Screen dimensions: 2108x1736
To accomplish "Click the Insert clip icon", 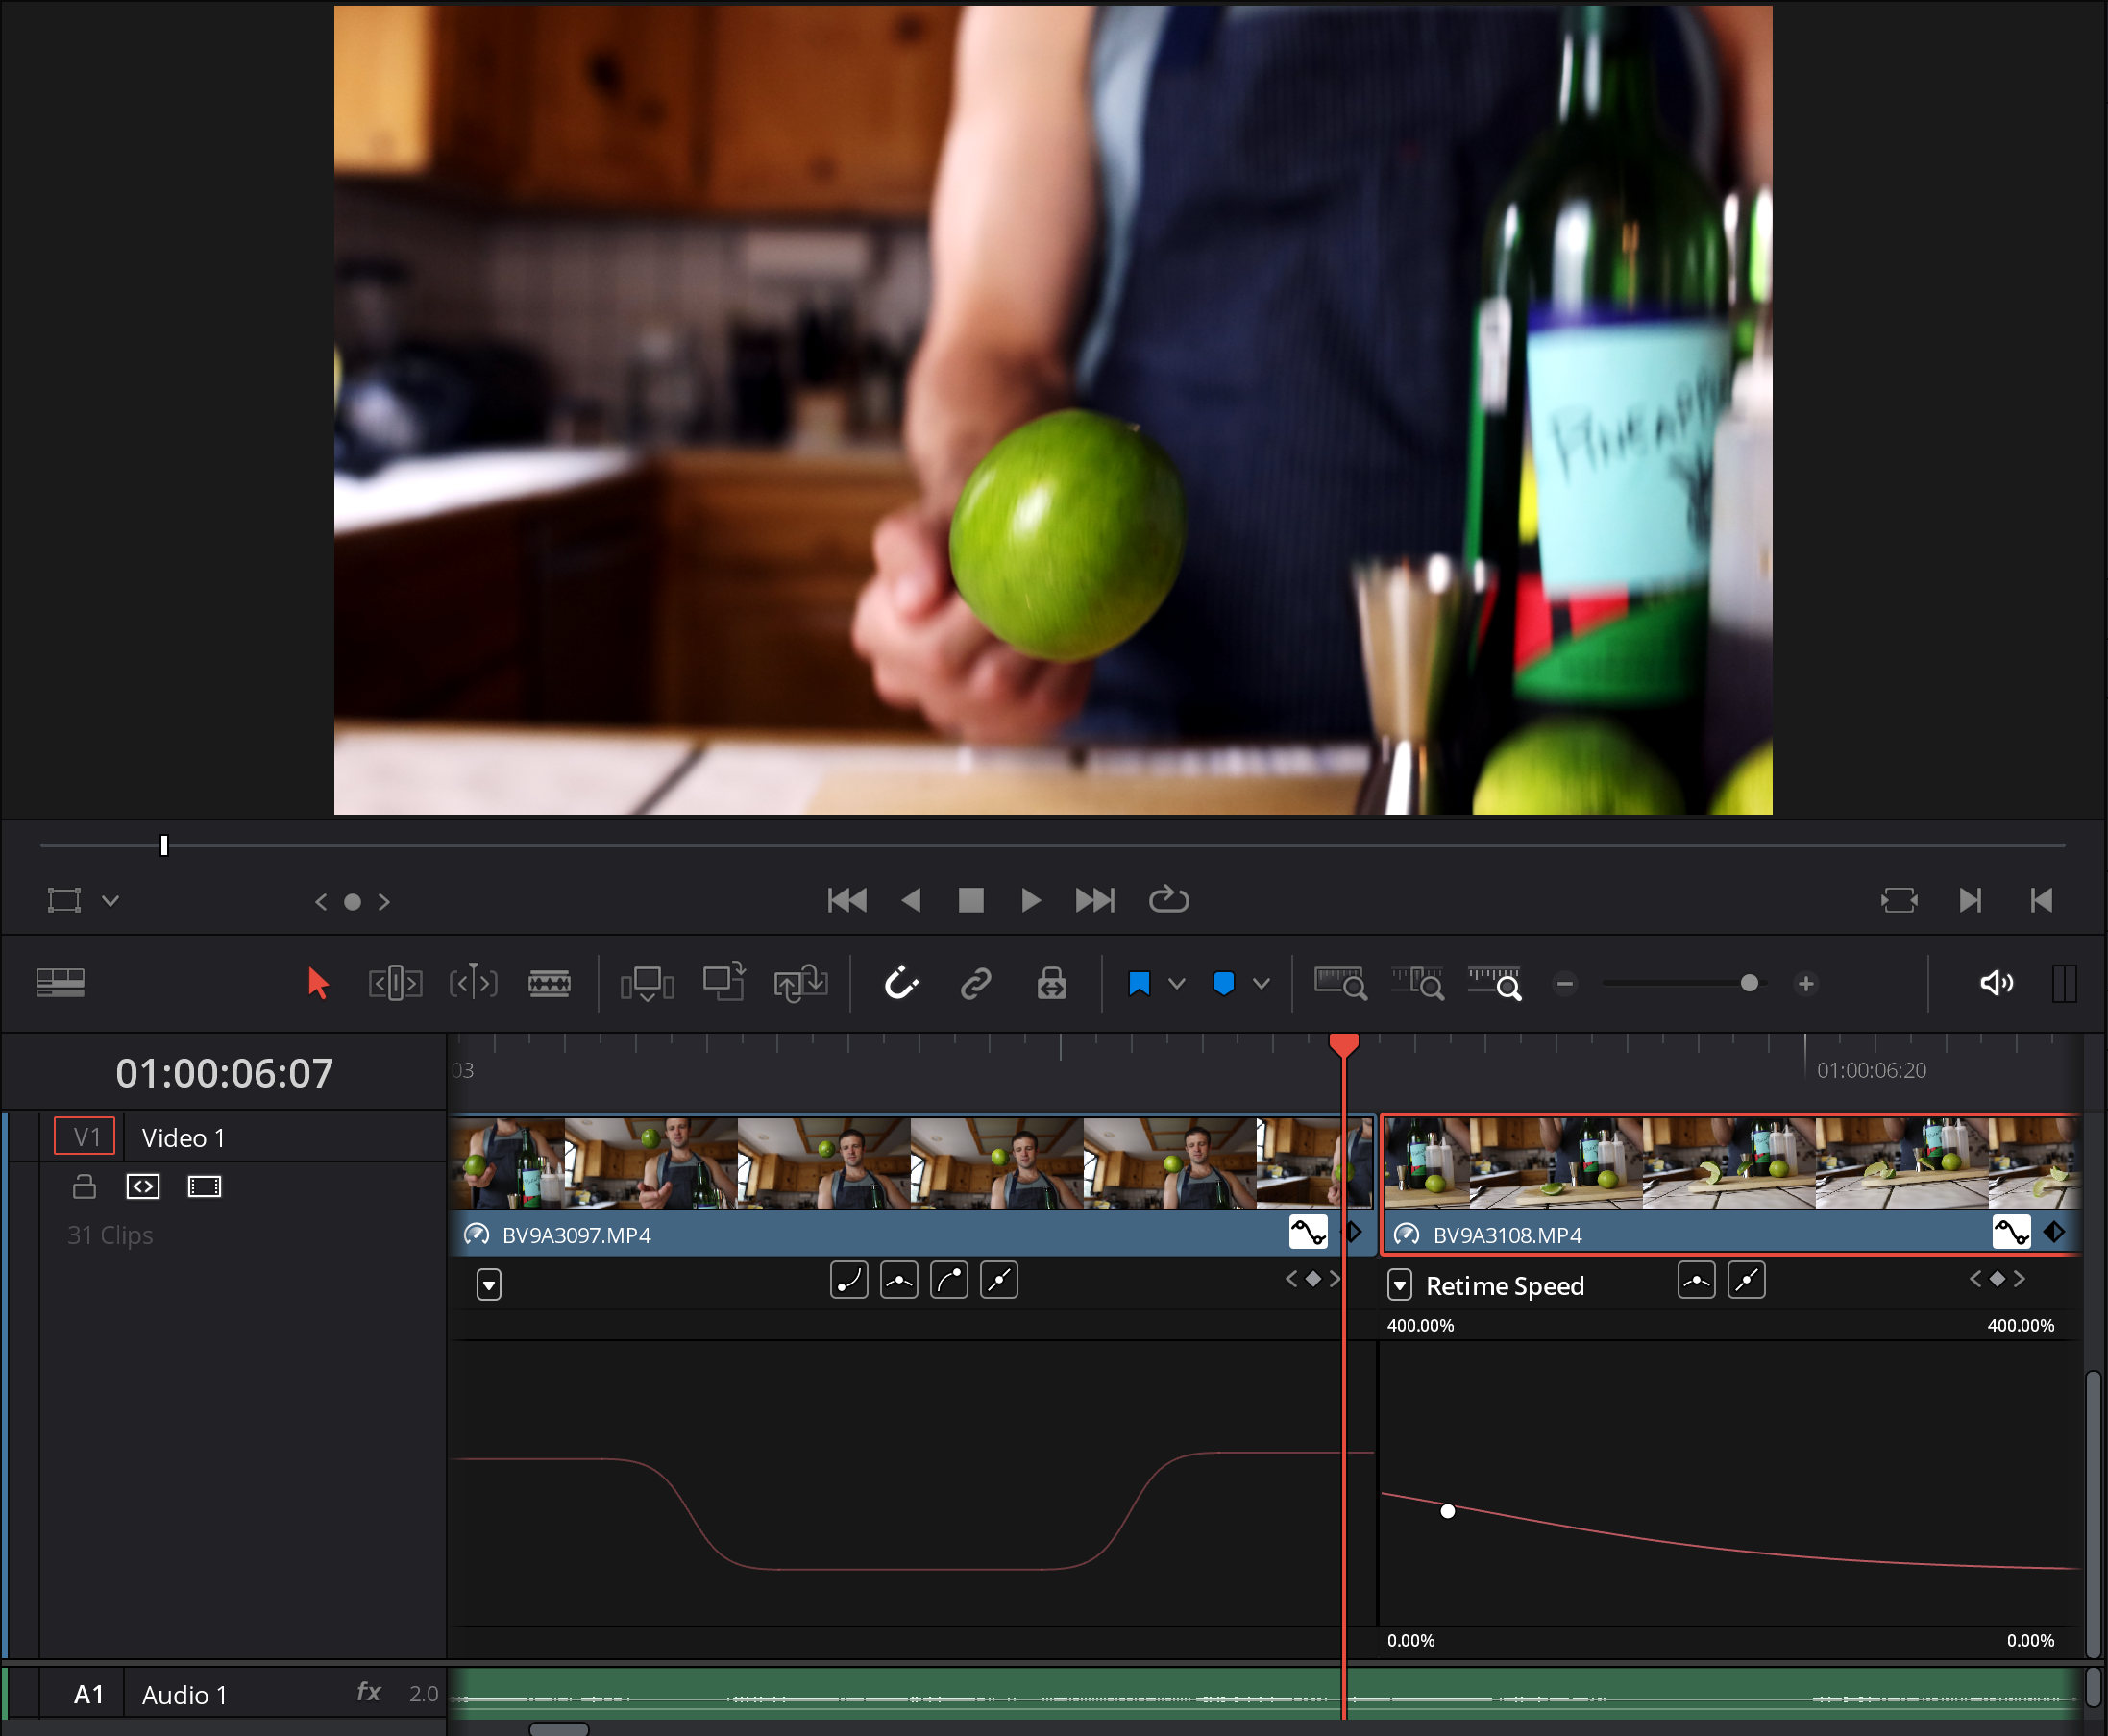I will click(x=647, y=984).
